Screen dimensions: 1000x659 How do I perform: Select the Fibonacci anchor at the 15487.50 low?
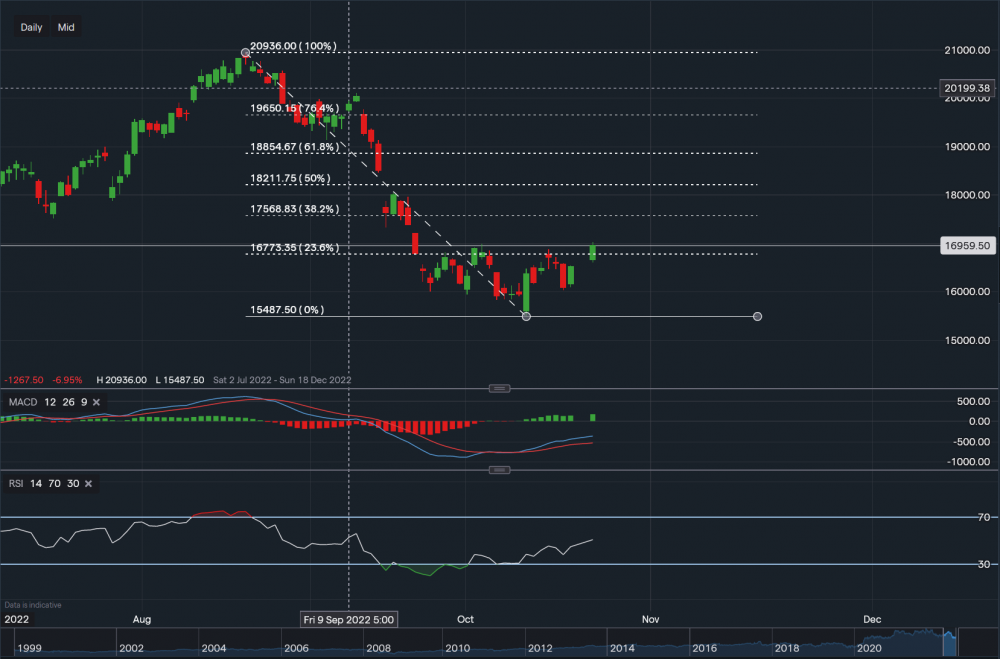(x=526, y=316)
